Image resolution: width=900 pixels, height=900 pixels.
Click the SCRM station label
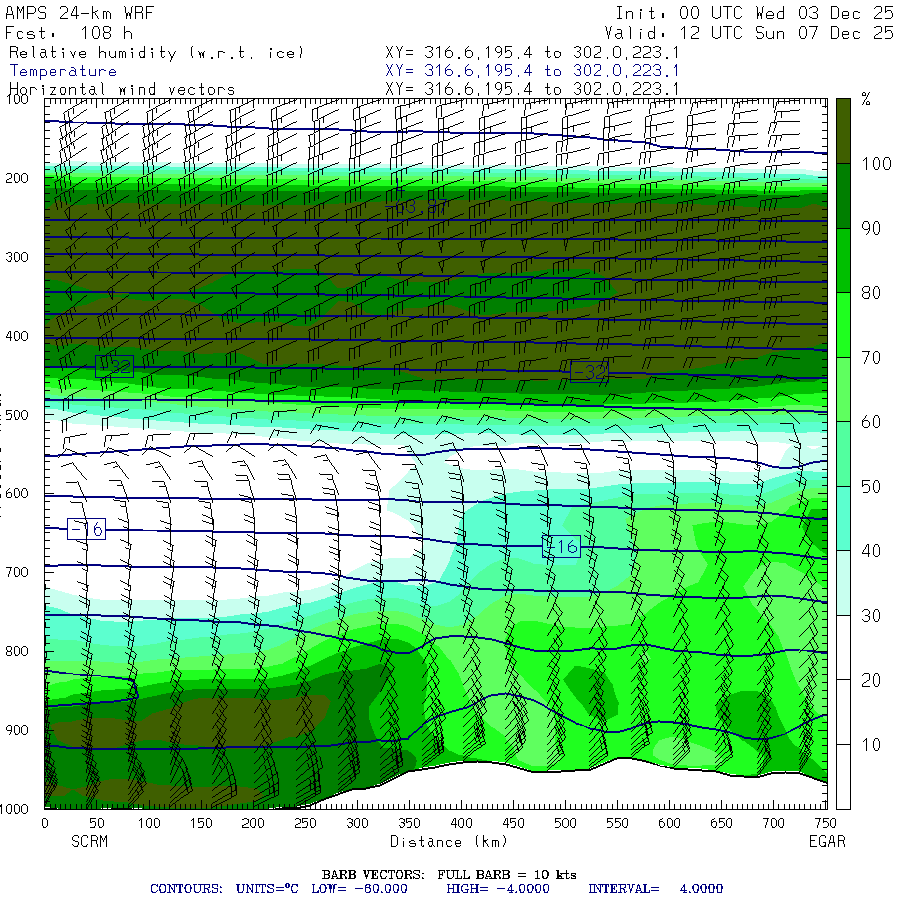coord(90,841)
